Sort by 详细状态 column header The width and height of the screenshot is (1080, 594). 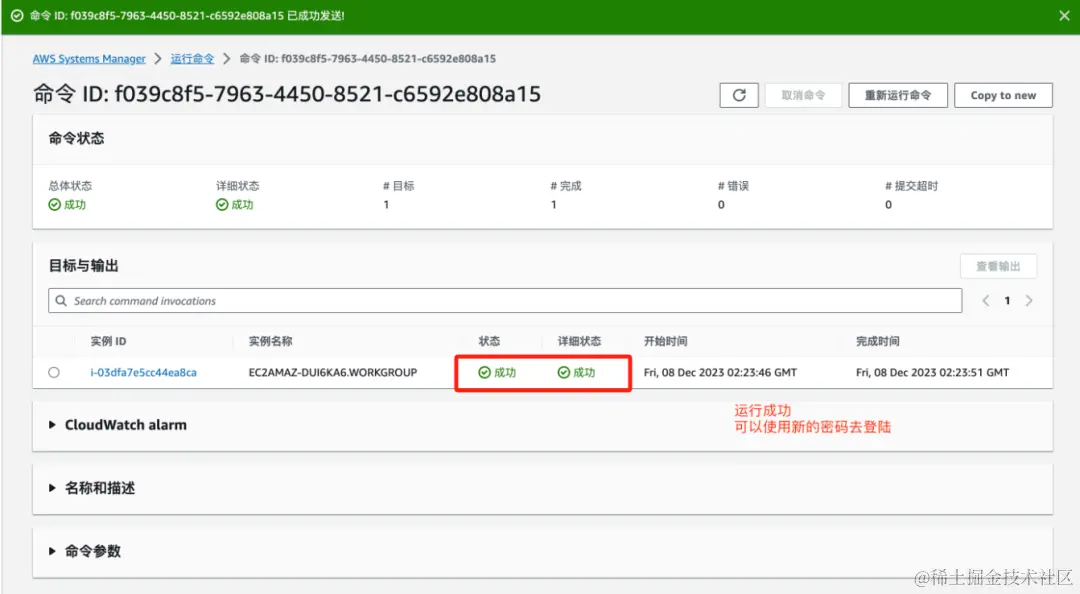pyautogui.click(x=579, y=341)
